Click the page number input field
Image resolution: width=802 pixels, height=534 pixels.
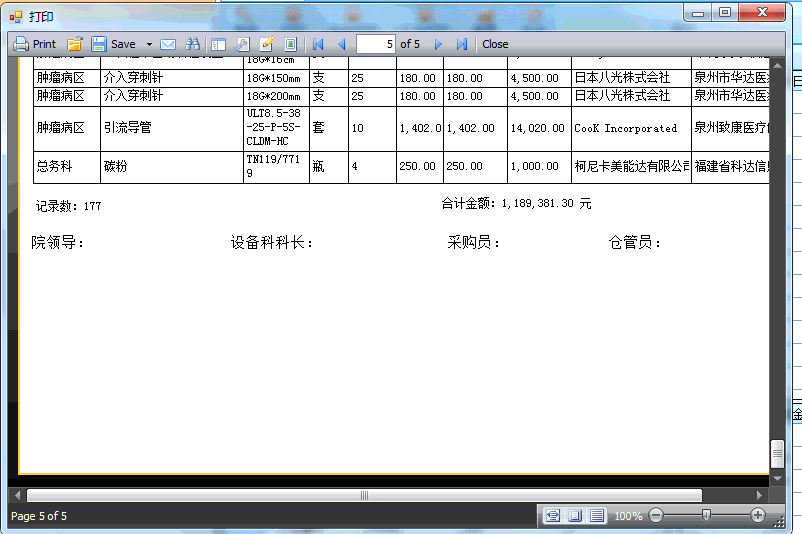click(x=376, y=44)
